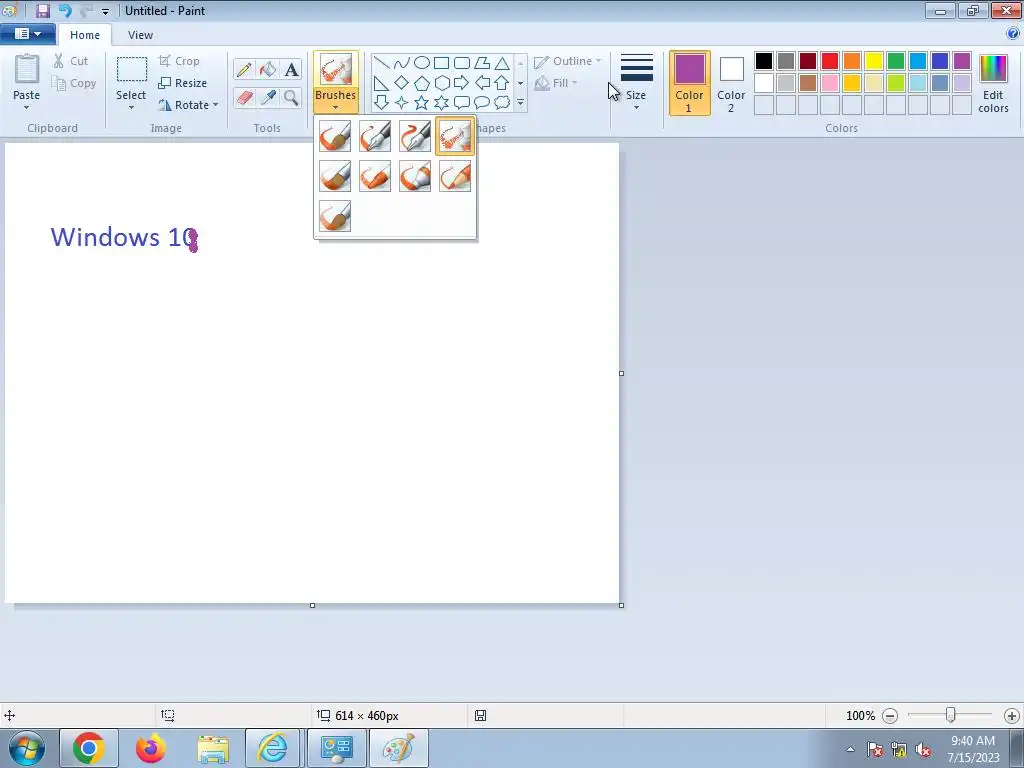
Task: Choose the Calligraphy brush 2 option
Action: (415, 136)
